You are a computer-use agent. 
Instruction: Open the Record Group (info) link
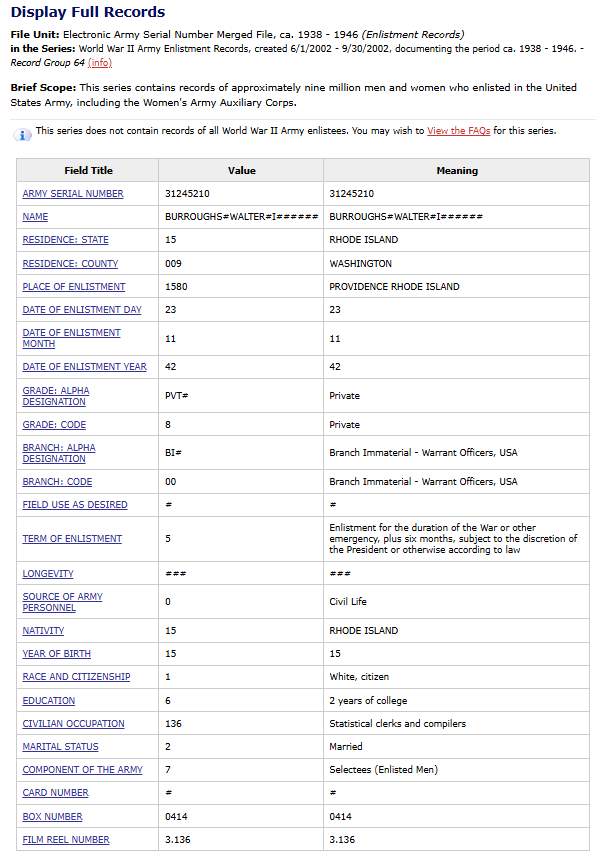[x=100, y=63]
